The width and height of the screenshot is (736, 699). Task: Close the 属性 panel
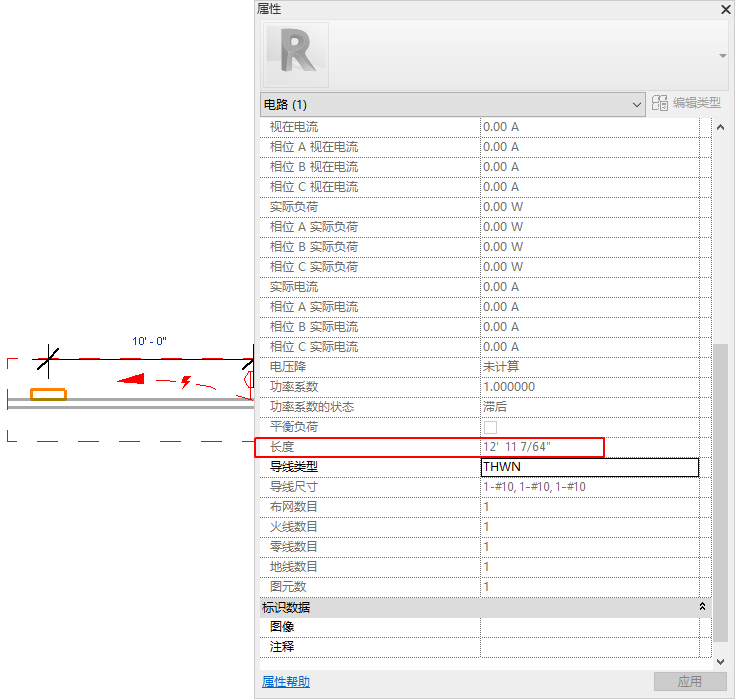pos(725,9)
